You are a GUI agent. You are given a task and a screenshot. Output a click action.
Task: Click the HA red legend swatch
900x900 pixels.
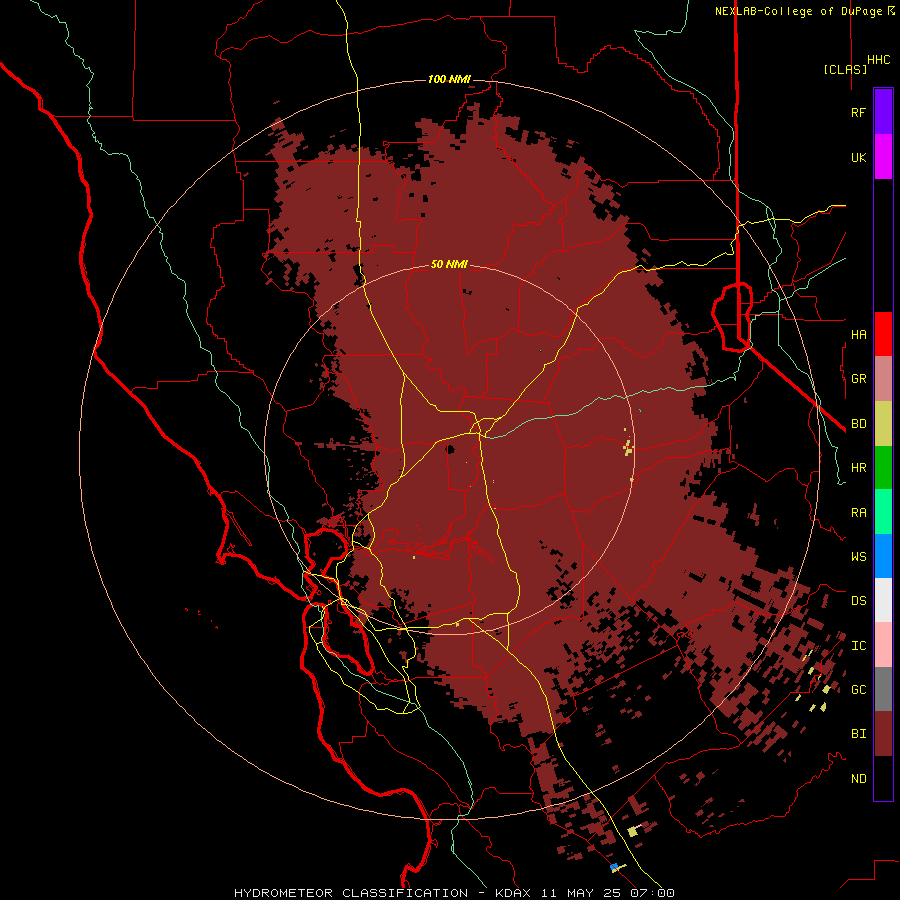883,334
